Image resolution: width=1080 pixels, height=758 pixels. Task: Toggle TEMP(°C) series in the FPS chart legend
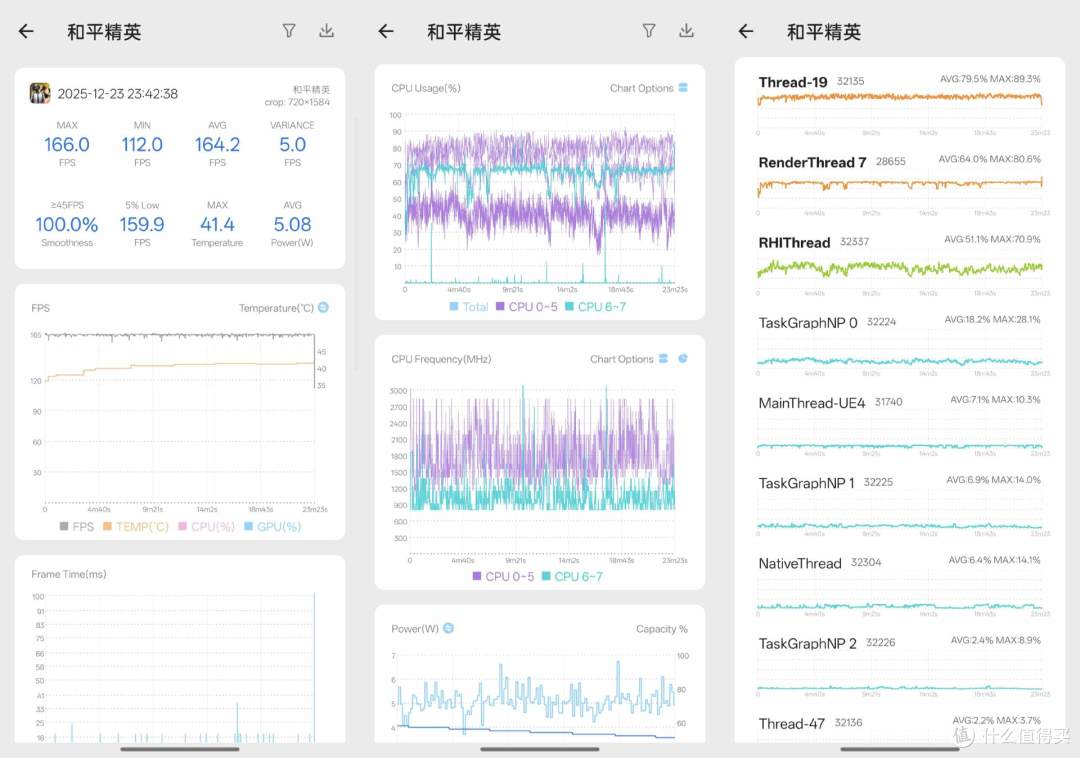click(136, 527)
